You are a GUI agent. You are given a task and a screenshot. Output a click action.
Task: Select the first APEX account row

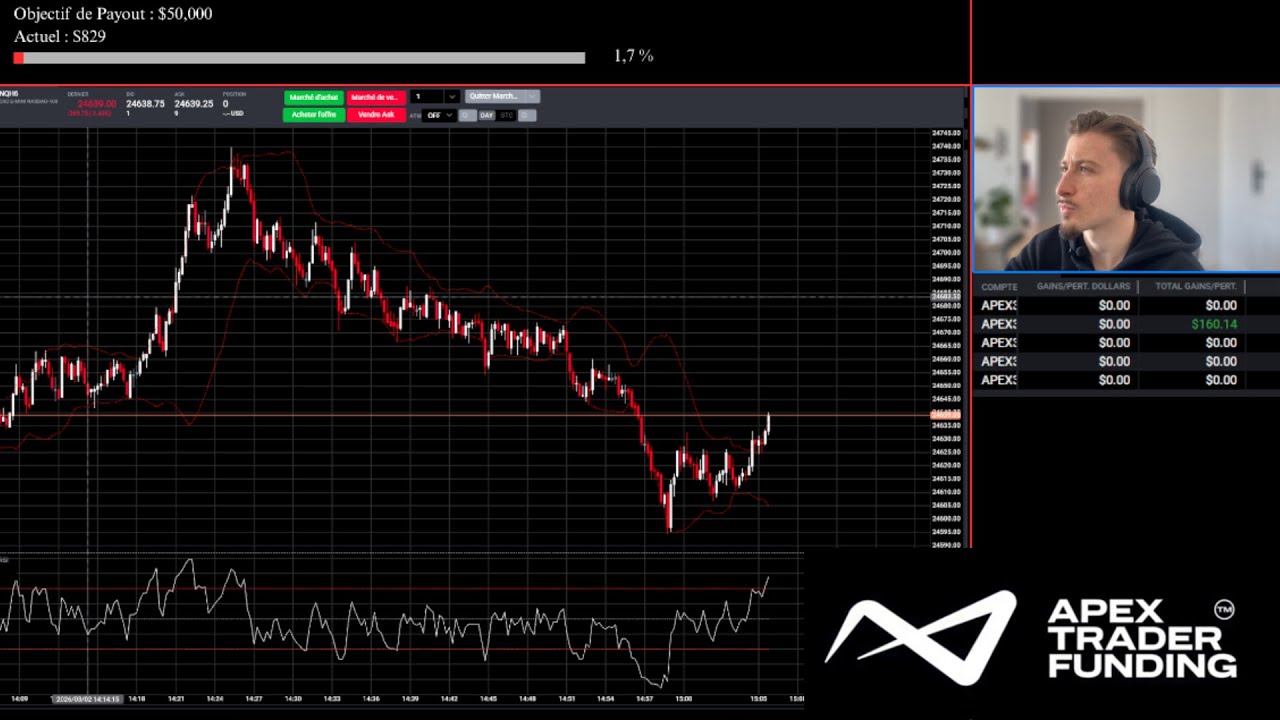pyautogui.click(x=1126, y=305)
